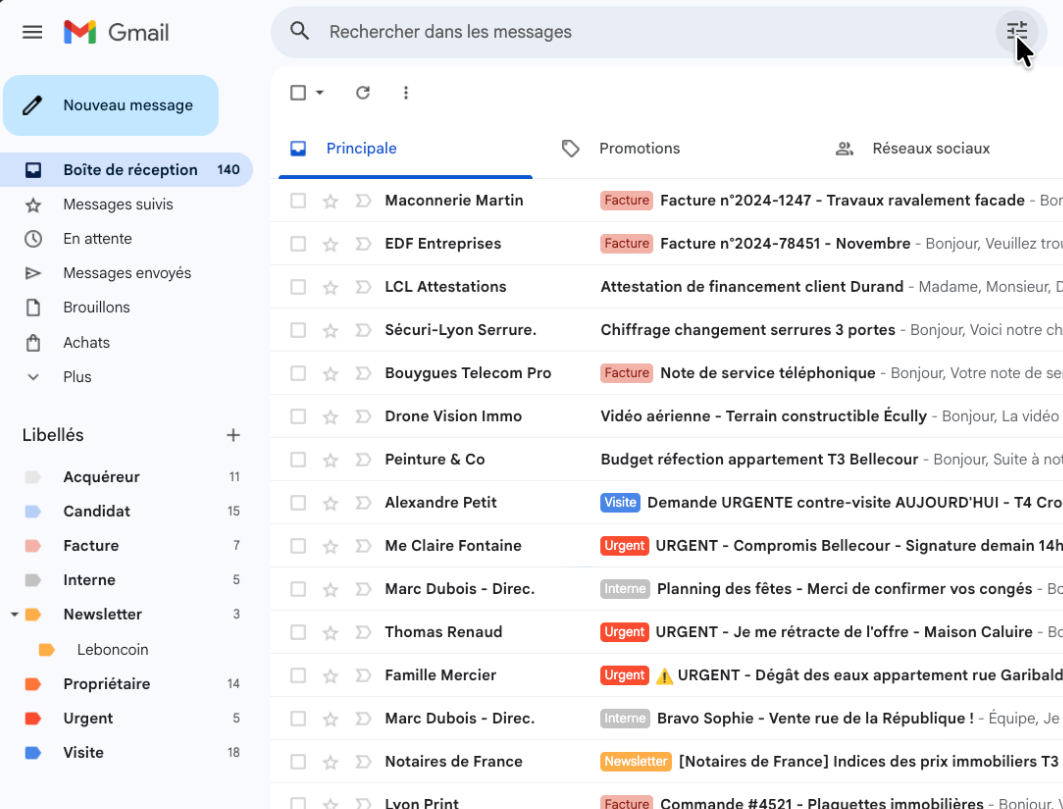Star the Alexandre Petit email
The height and width of the screenshot is (809, 1063).
330,503
